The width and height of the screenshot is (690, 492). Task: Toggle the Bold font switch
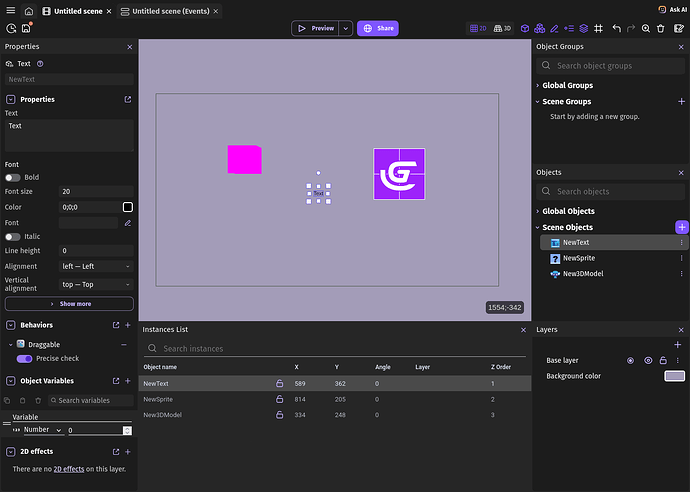pos(12,177)
